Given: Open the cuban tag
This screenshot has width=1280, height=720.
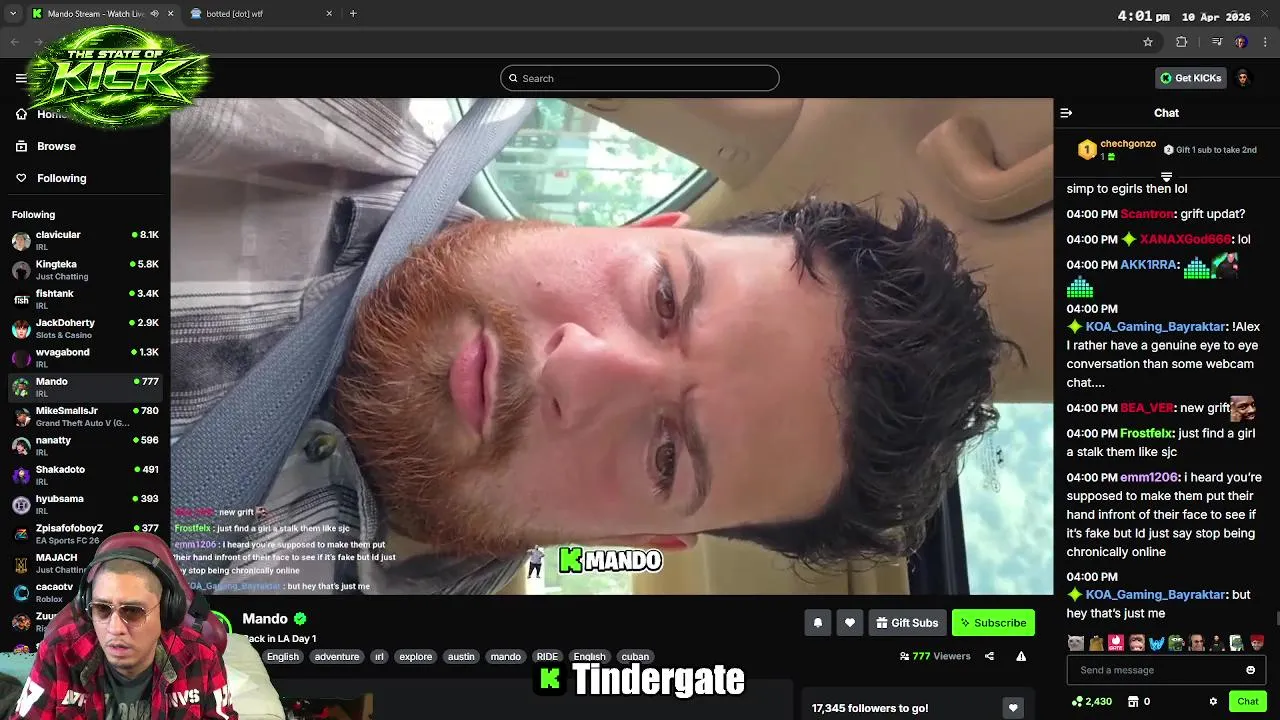Looking at the screenshot, I should pyautogui.click(x=635, y=657).
